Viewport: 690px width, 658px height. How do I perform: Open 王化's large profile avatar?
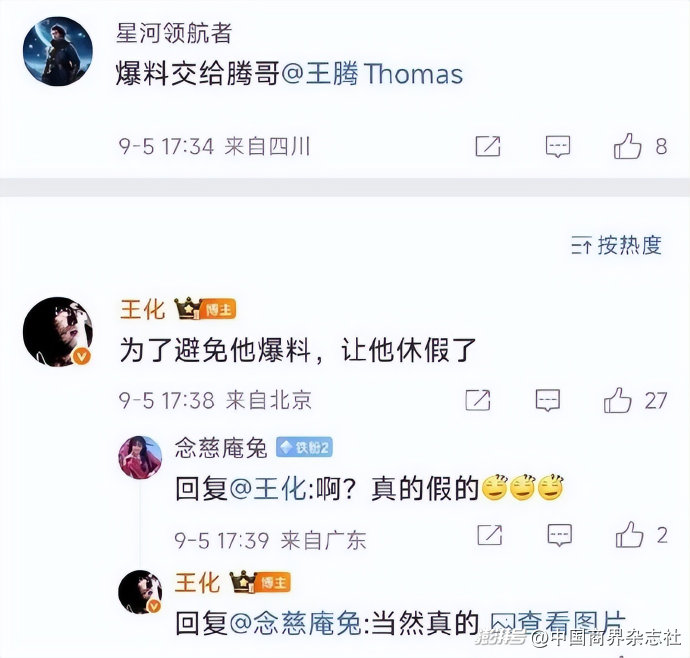[58, 331]
